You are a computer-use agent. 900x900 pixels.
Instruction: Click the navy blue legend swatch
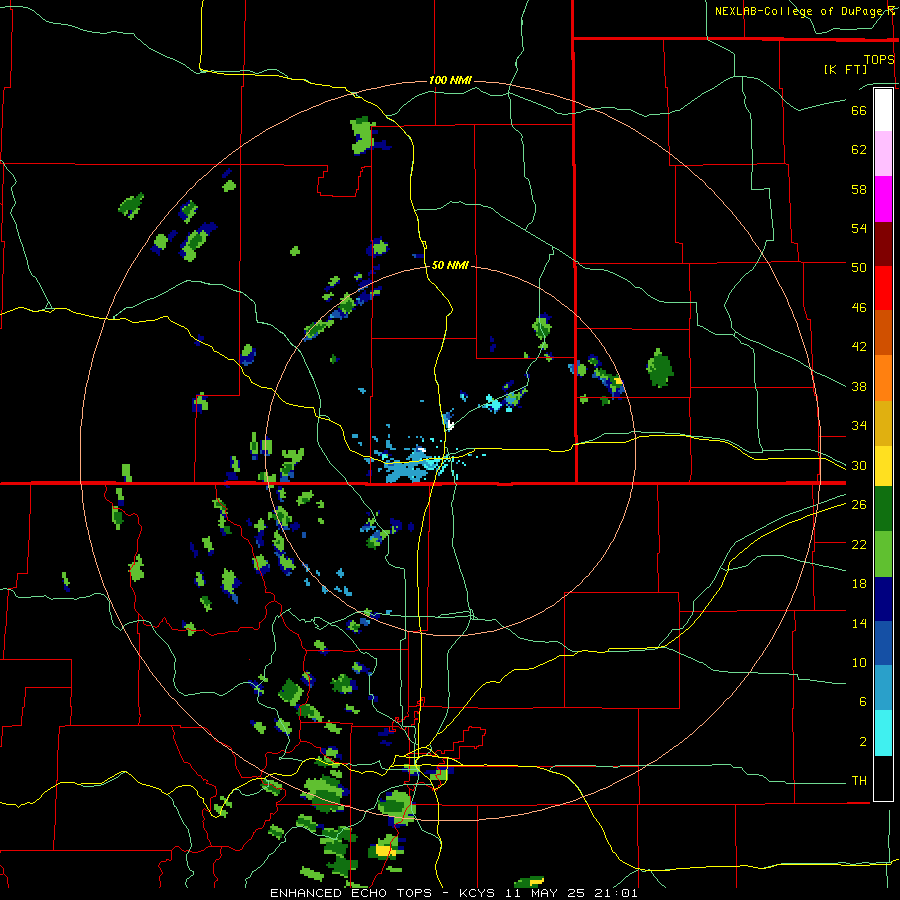pos(883,599)
